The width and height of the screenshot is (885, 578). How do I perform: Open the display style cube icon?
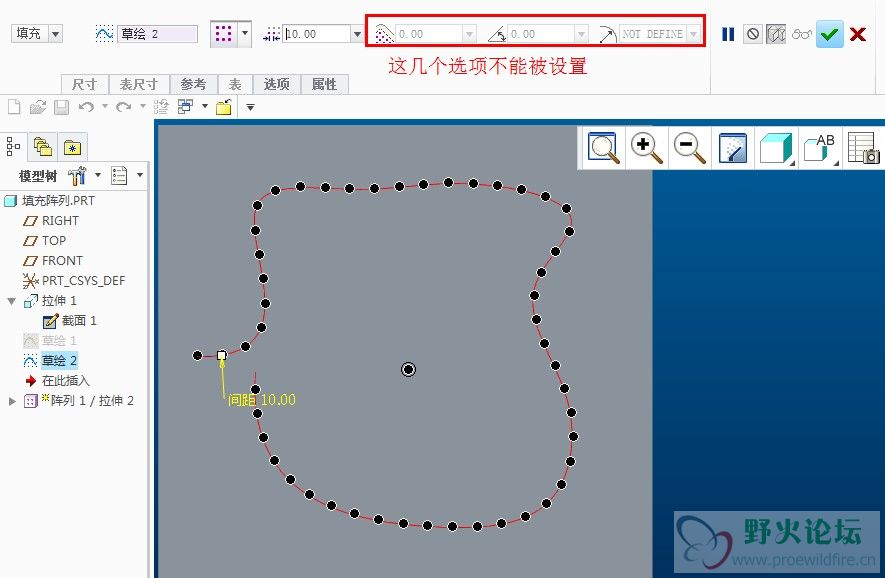pyautogui.click(x=776, y=148)
